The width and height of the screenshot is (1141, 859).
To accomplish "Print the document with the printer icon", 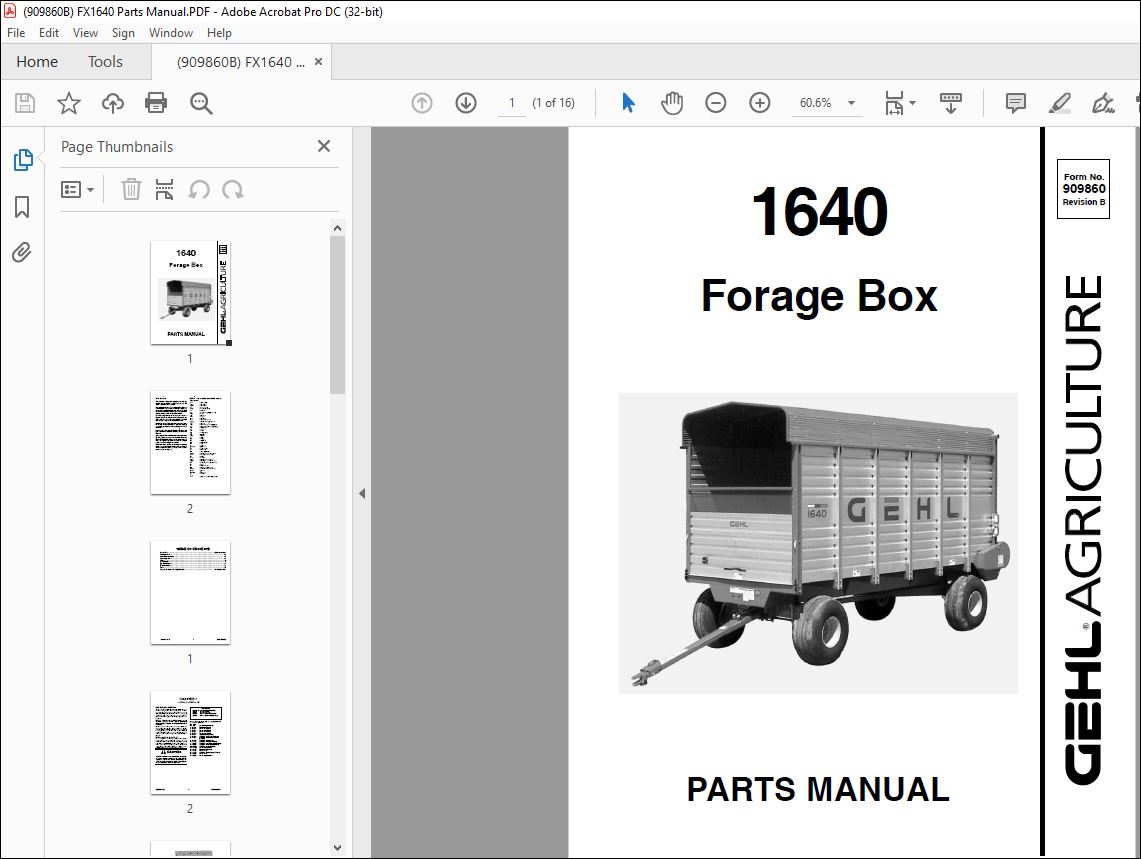I will 156,103.
